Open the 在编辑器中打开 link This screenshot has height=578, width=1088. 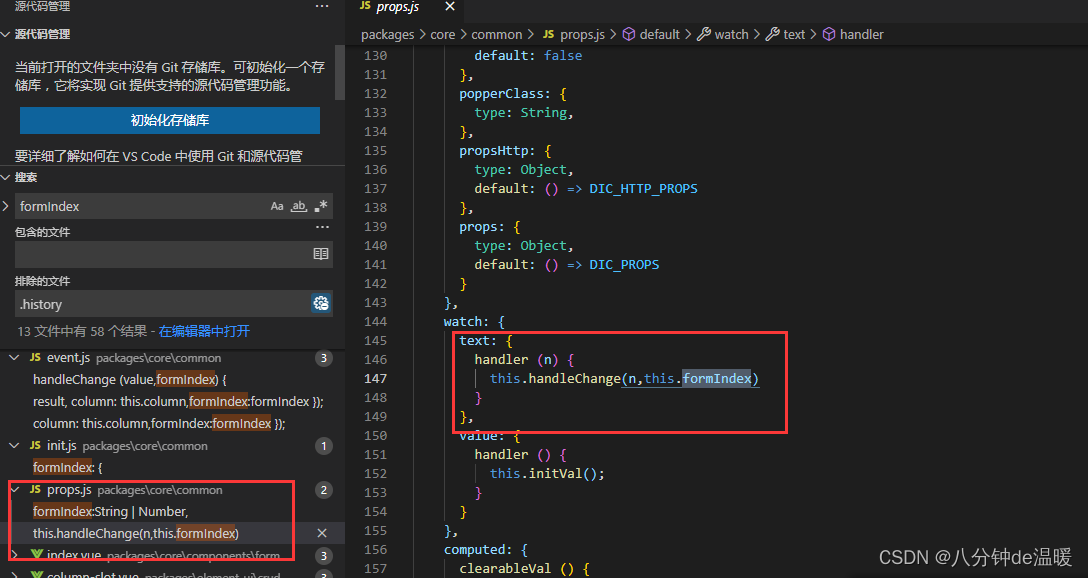point(204,332)
